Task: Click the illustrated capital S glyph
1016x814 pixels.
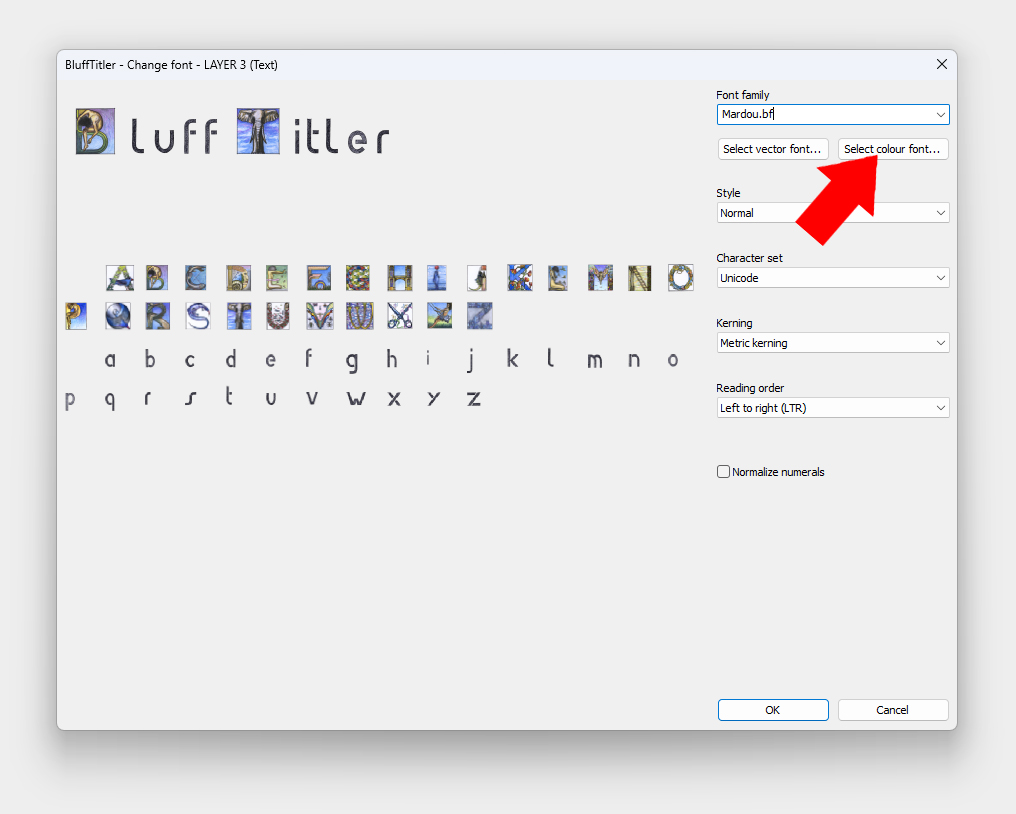Action: click(x=198, y=316)
